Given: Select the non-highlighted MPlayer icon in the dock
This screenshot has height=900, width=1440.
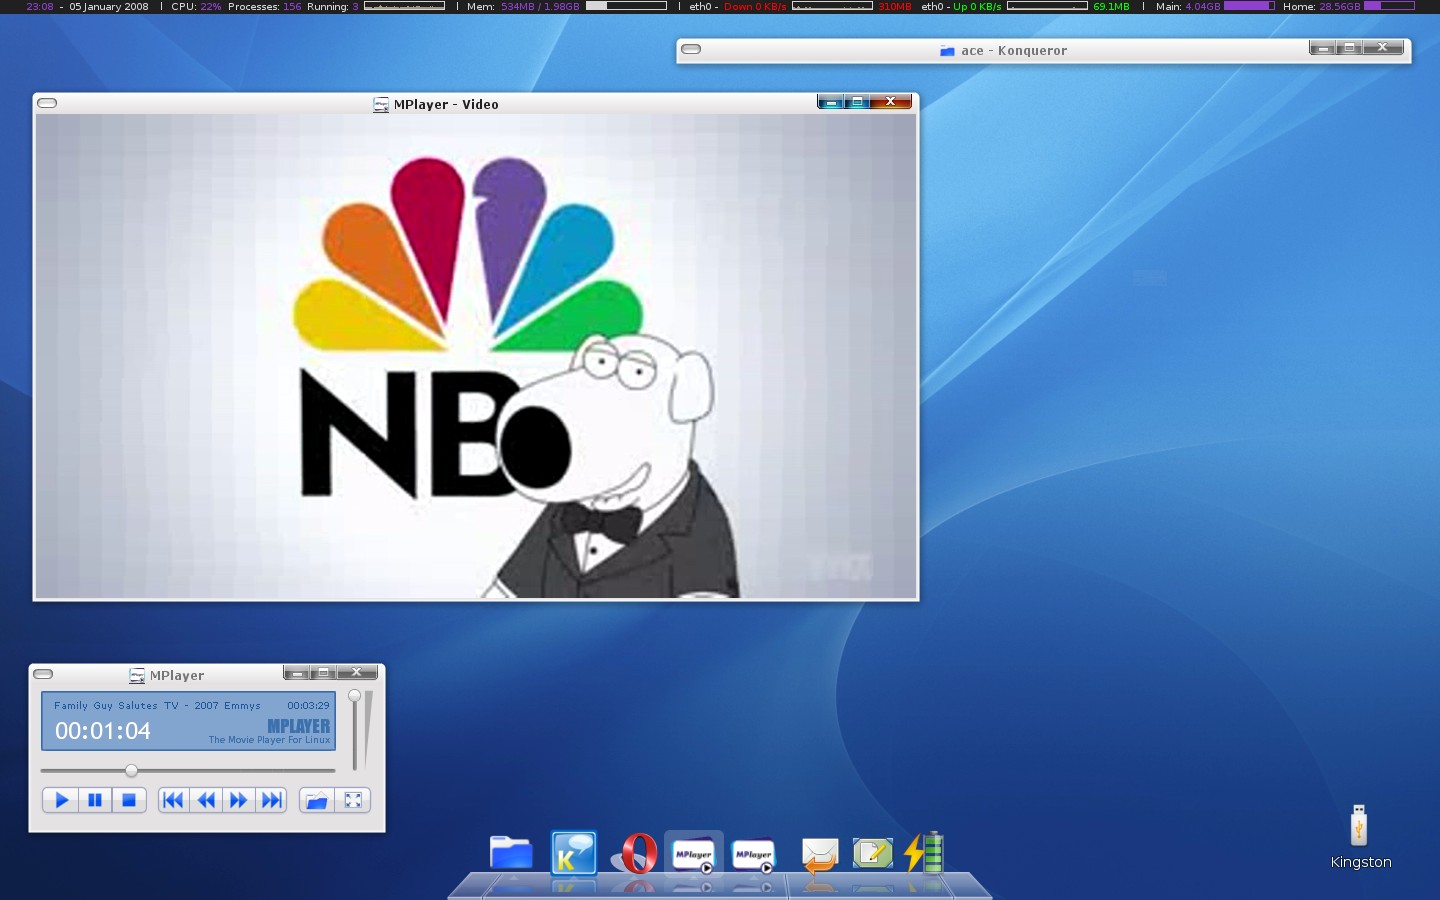Looking at the screenshot, I should click(x=753, y=854).
